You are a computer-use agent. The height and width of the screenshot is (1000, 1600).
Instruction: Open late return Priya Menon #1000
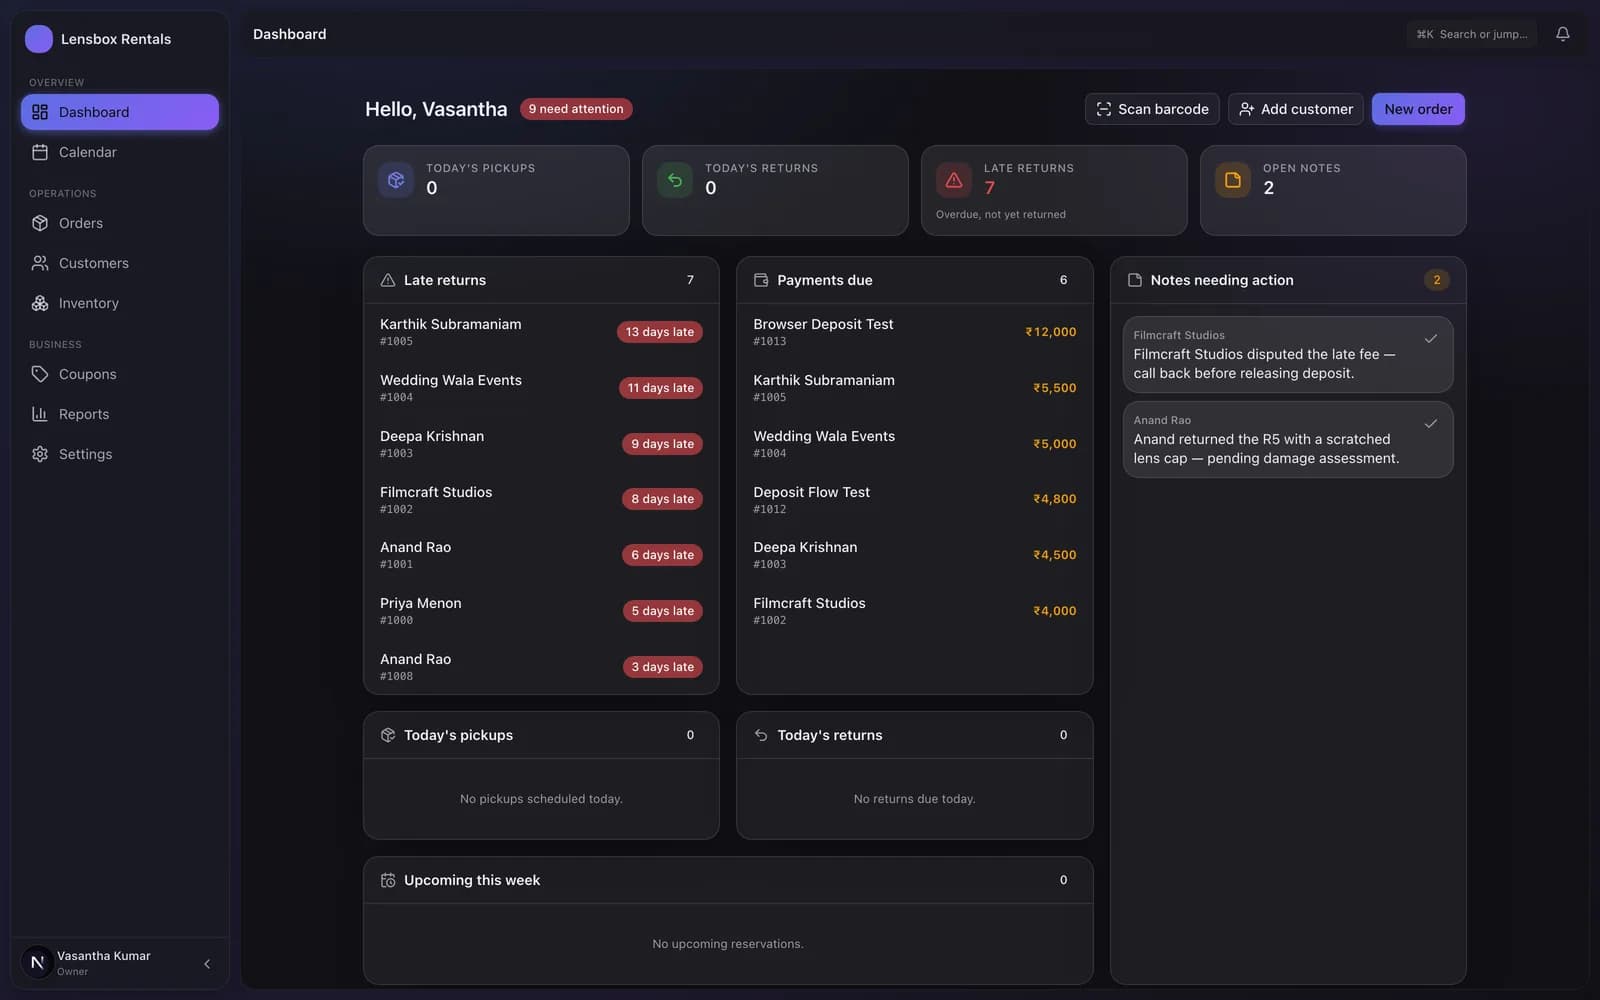(x=541, y=611)
